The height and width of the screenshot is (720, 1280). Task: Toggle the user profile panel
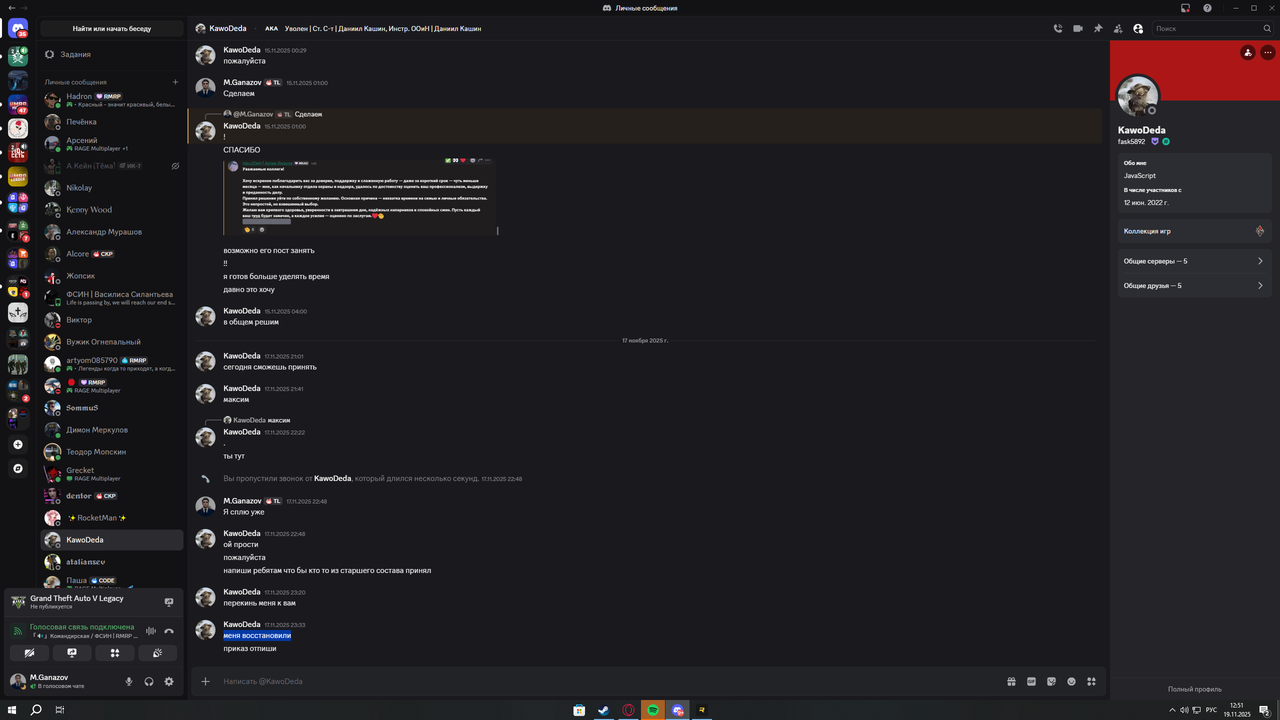pos(1138,29)
